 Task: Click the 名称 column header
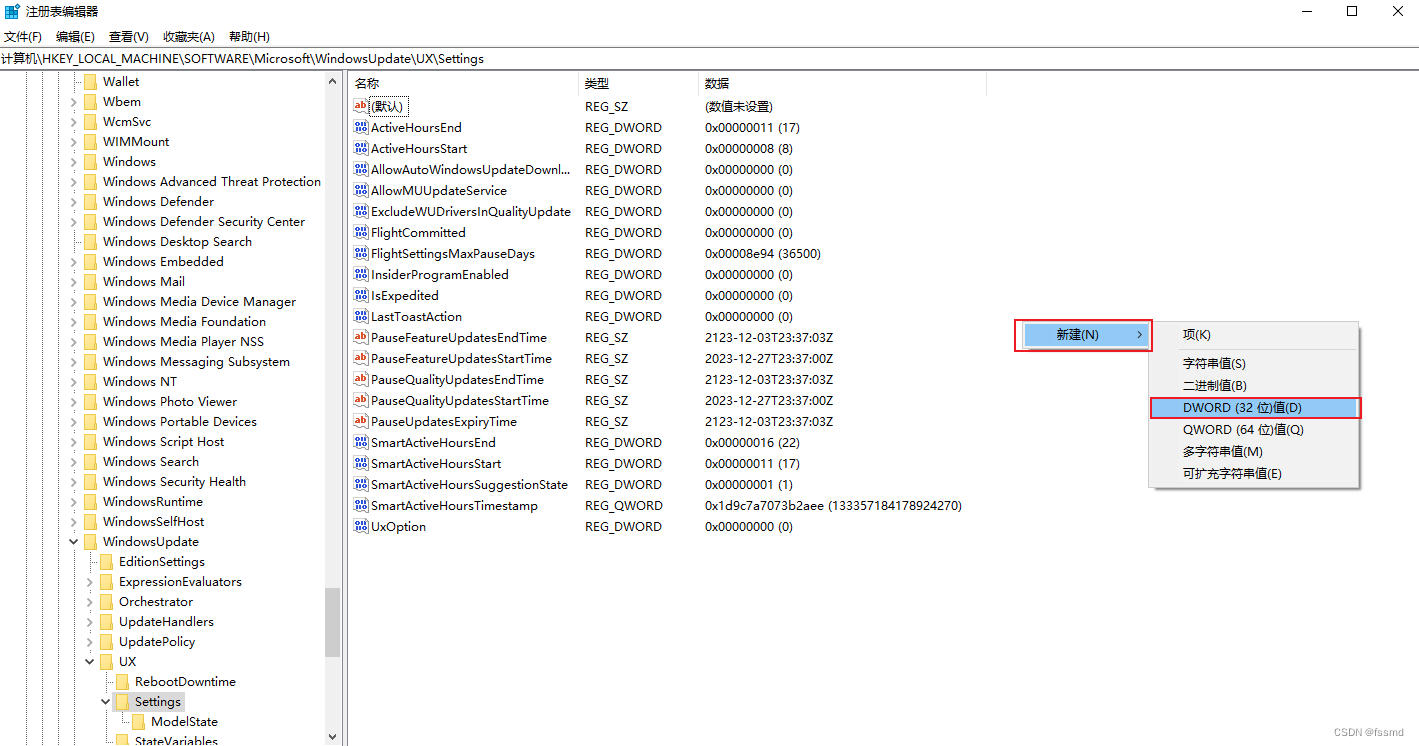point(366,83)
